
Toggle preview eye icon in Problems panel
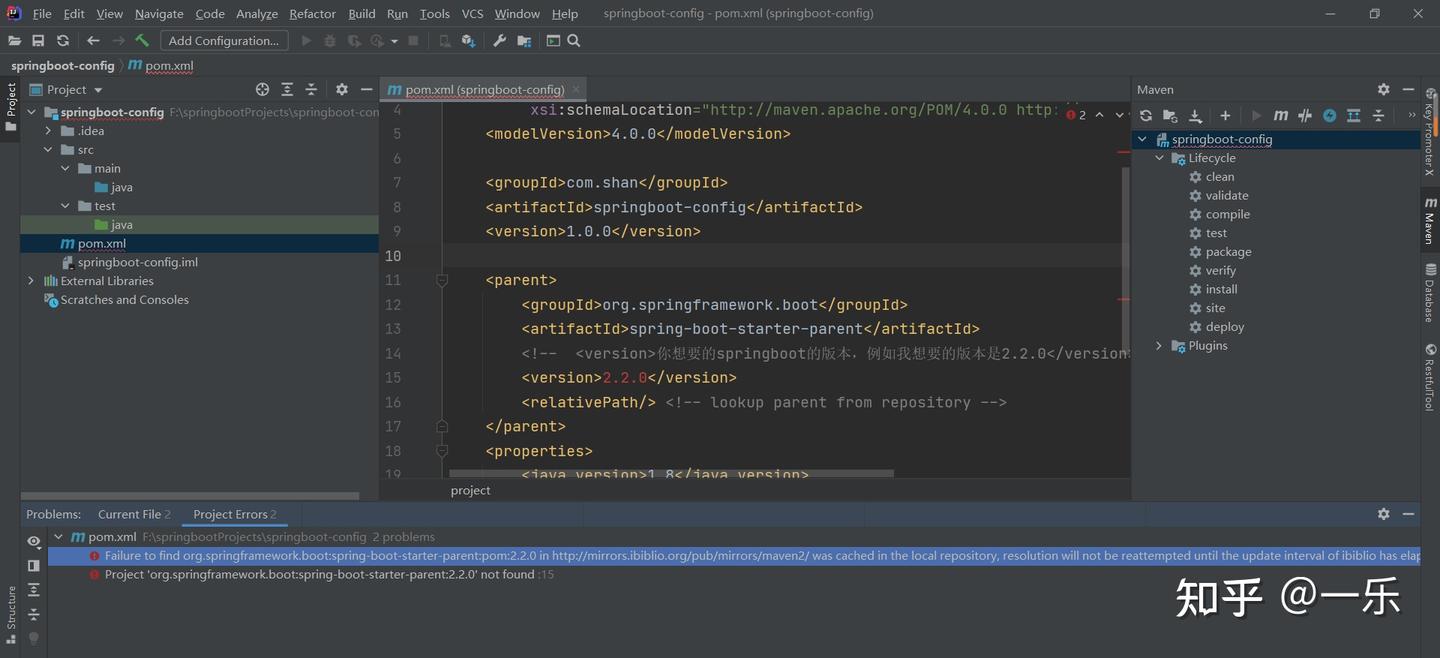34,542
